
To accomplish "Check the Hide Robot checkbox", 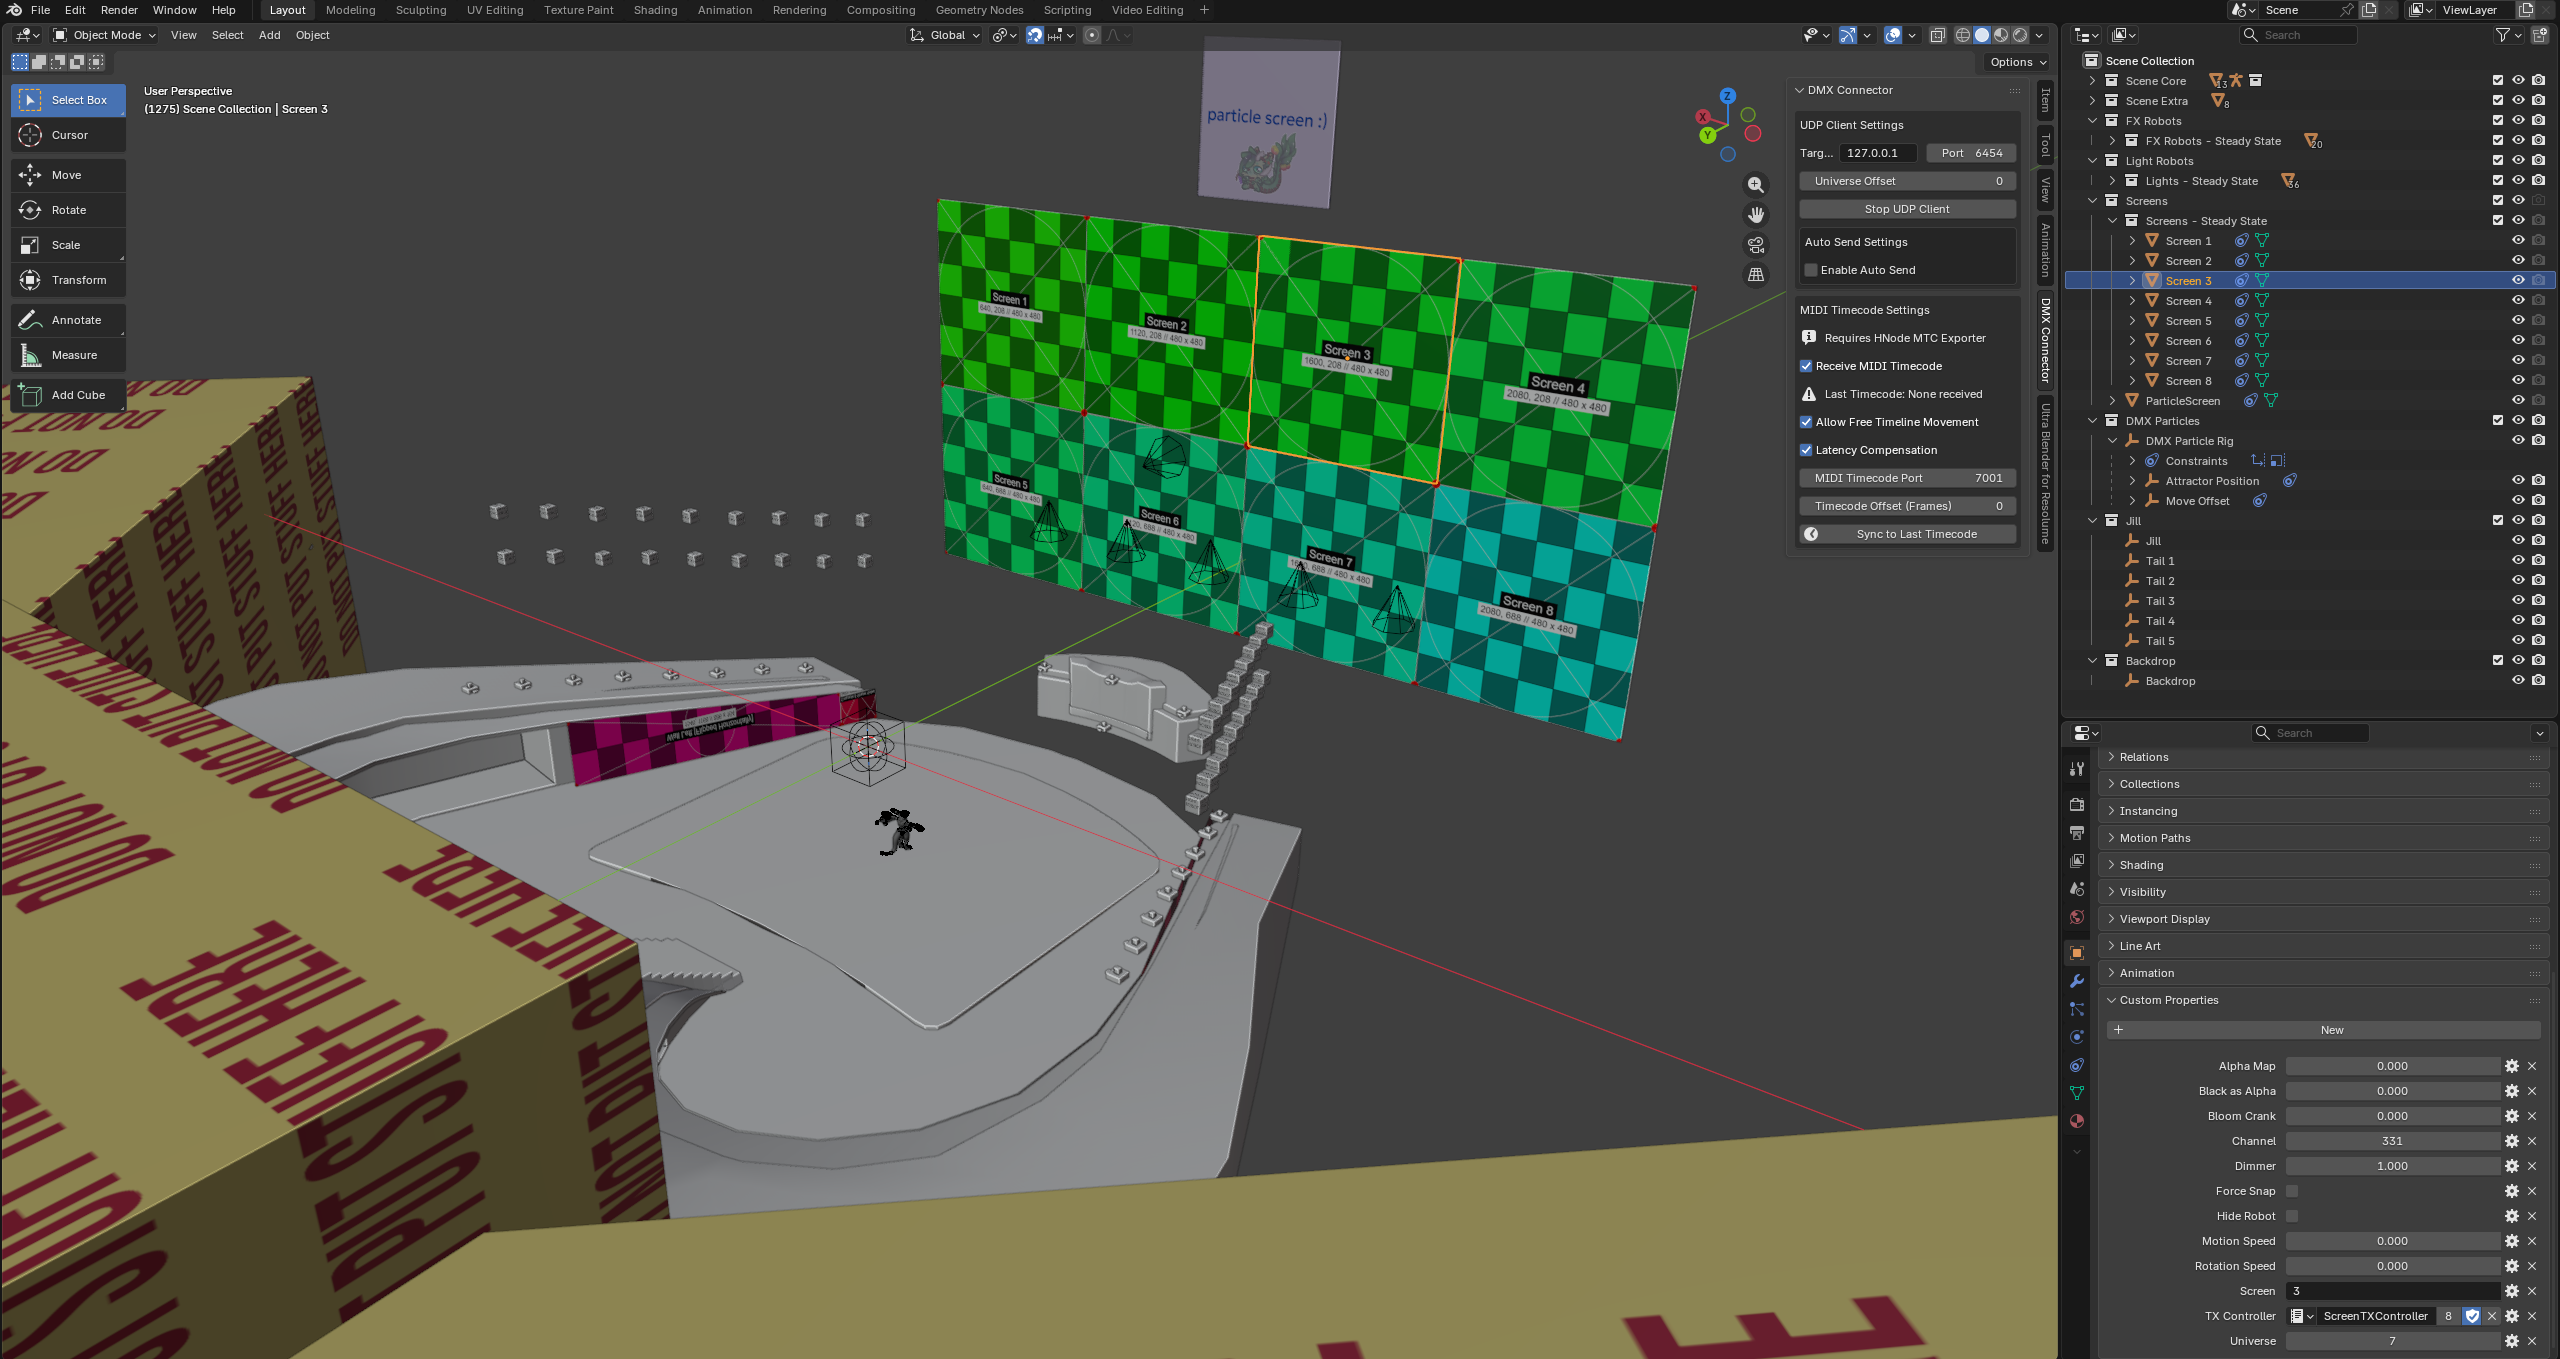I will tap(2292, 1216).
